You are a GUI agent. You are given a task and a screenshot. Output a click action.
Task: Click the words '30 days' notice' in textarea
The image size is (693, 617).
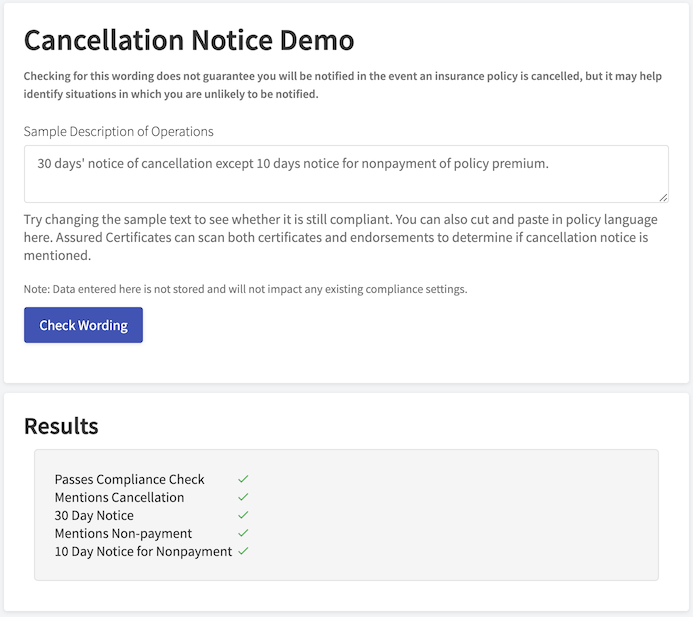[x=80, y=164]
